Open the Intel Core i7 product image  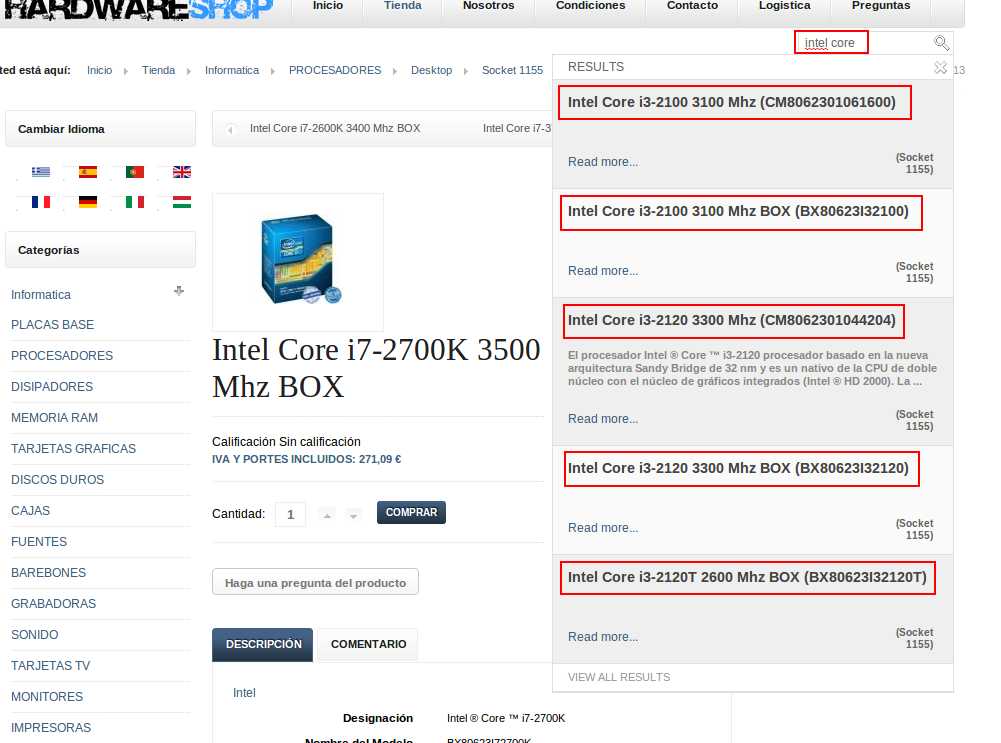point(298,262)
